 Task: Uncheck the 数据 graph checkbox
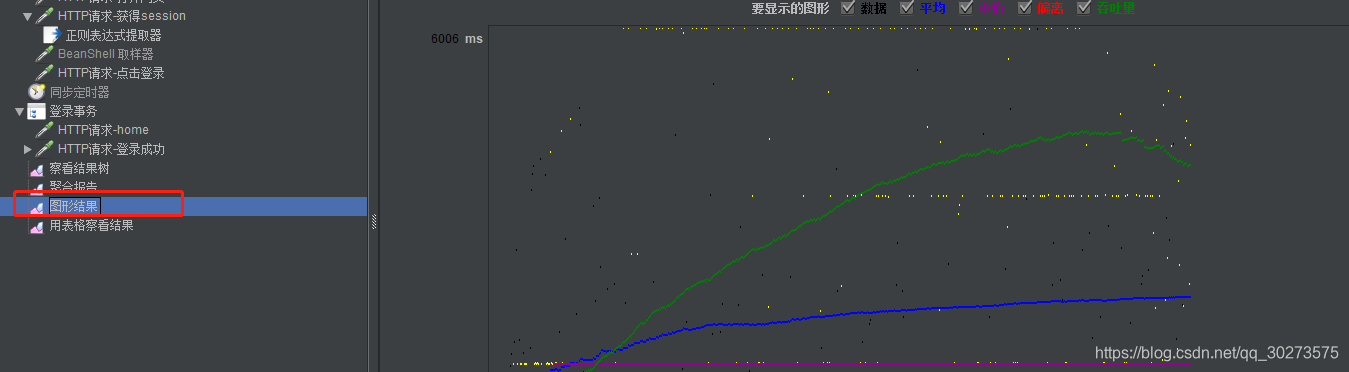pos(848,8)
